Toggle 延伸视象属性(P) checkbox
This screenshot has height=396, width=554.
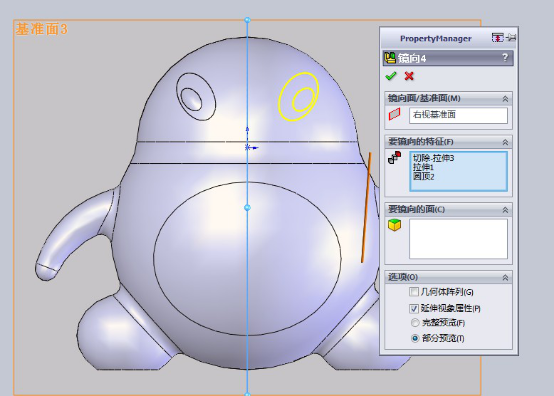pyautogui.click(x=414, y=308)
